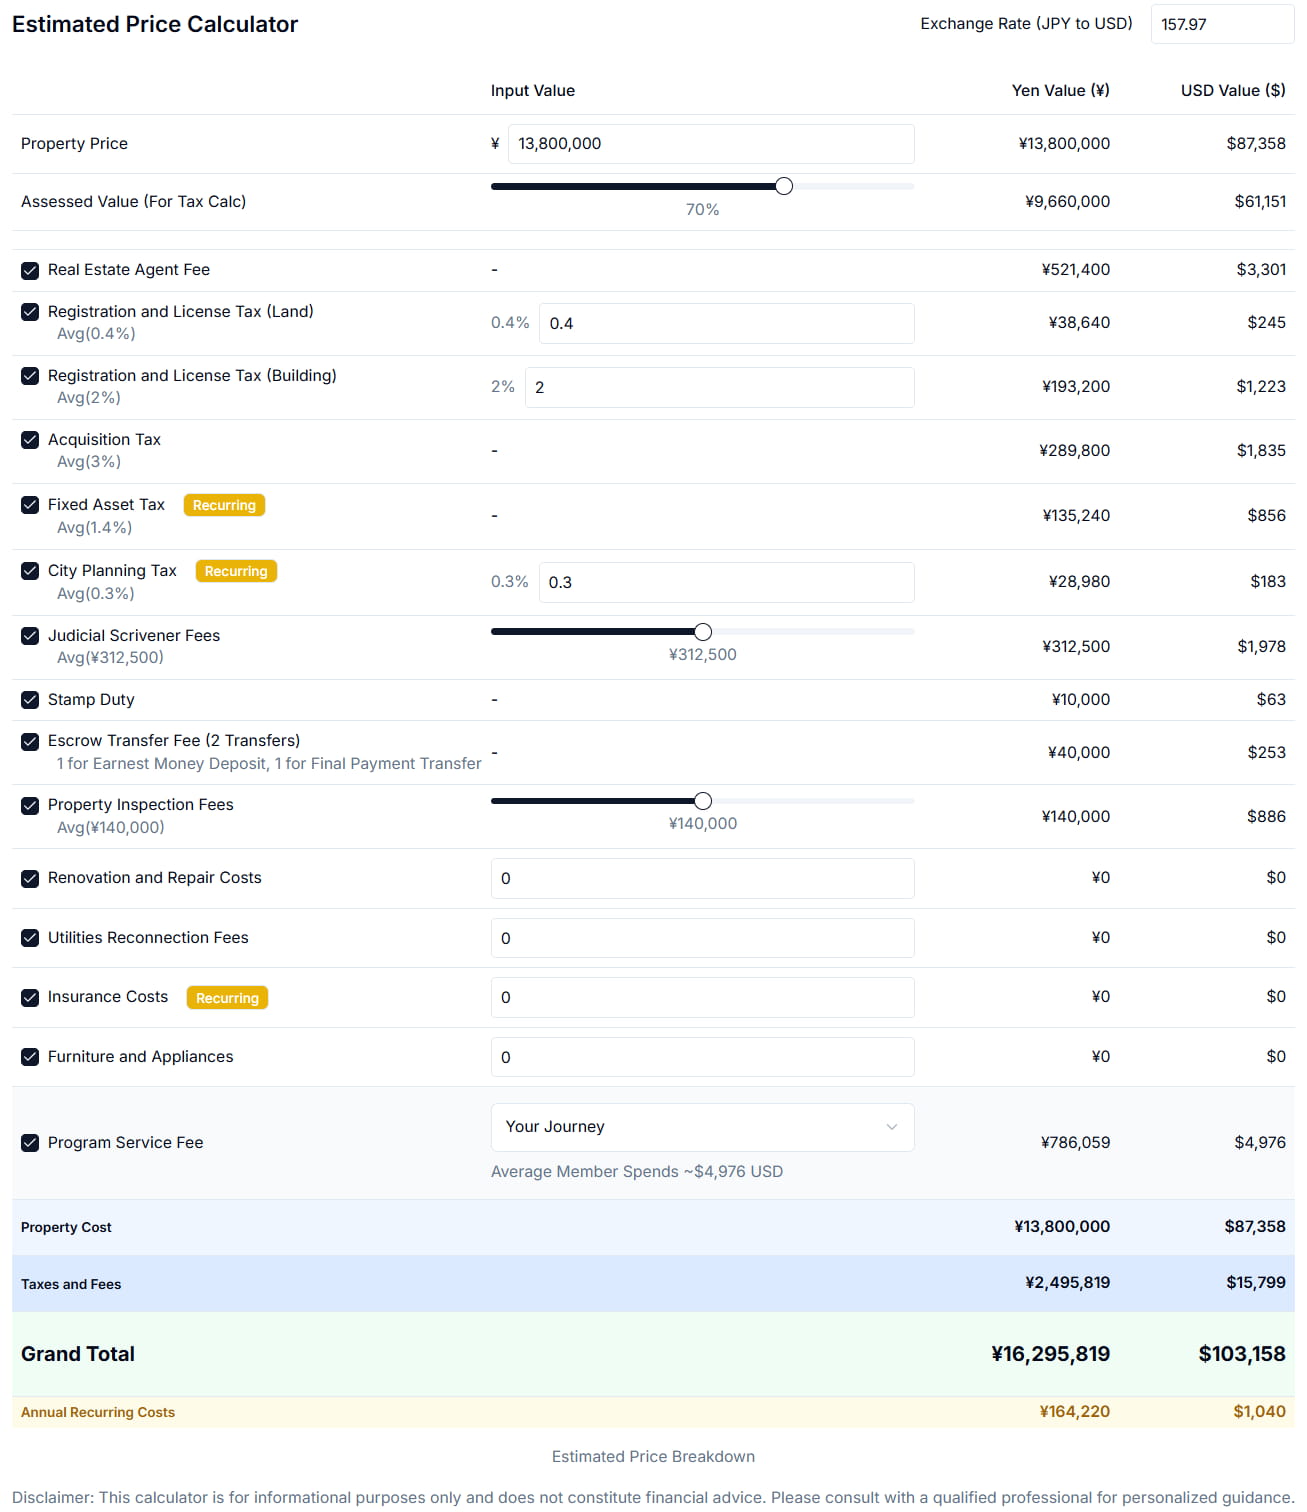Screen dimensions: 1307x1512
Task: Select the Utilities Reconnection Fees input
Action: (x=702, y=938)
